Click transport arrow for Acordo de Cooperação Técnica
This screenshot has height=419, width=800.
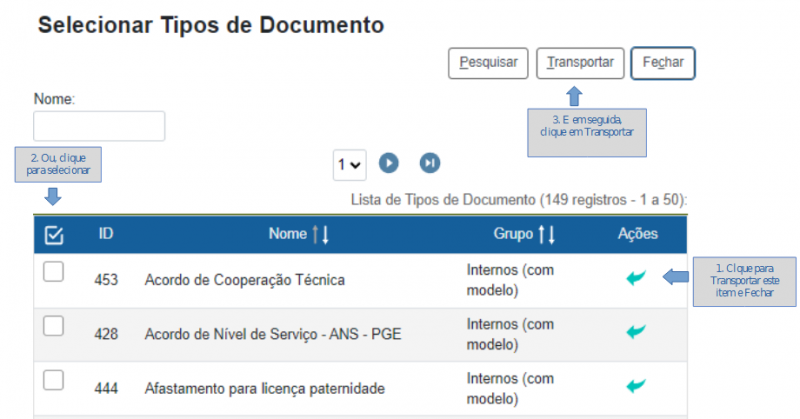pos(636,278)
